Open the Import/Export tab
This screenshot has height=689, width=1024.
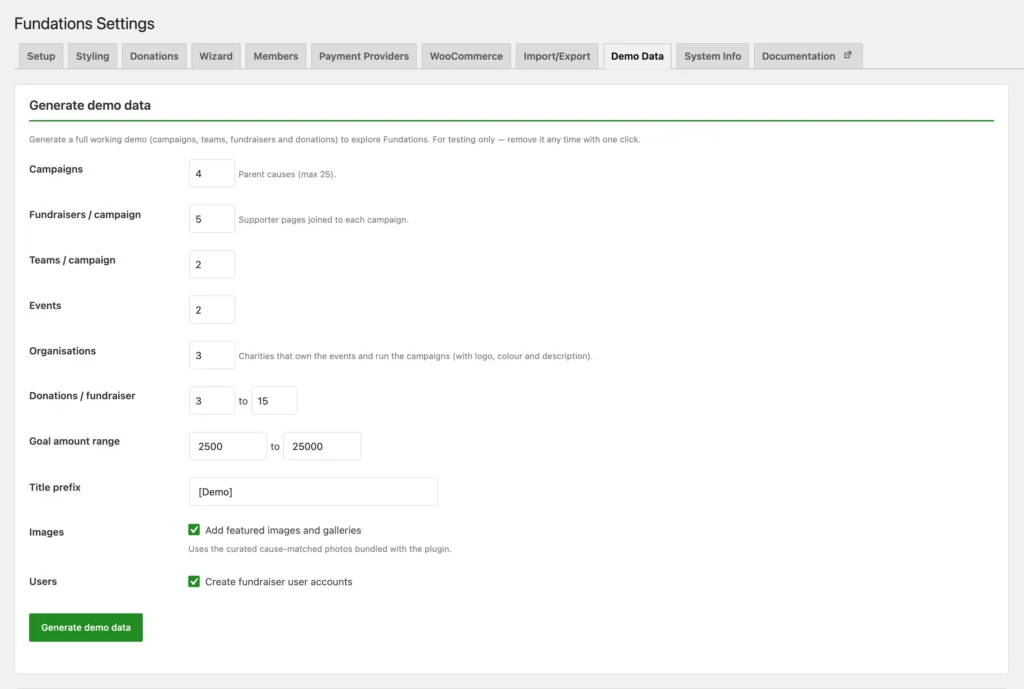(556, 56)
